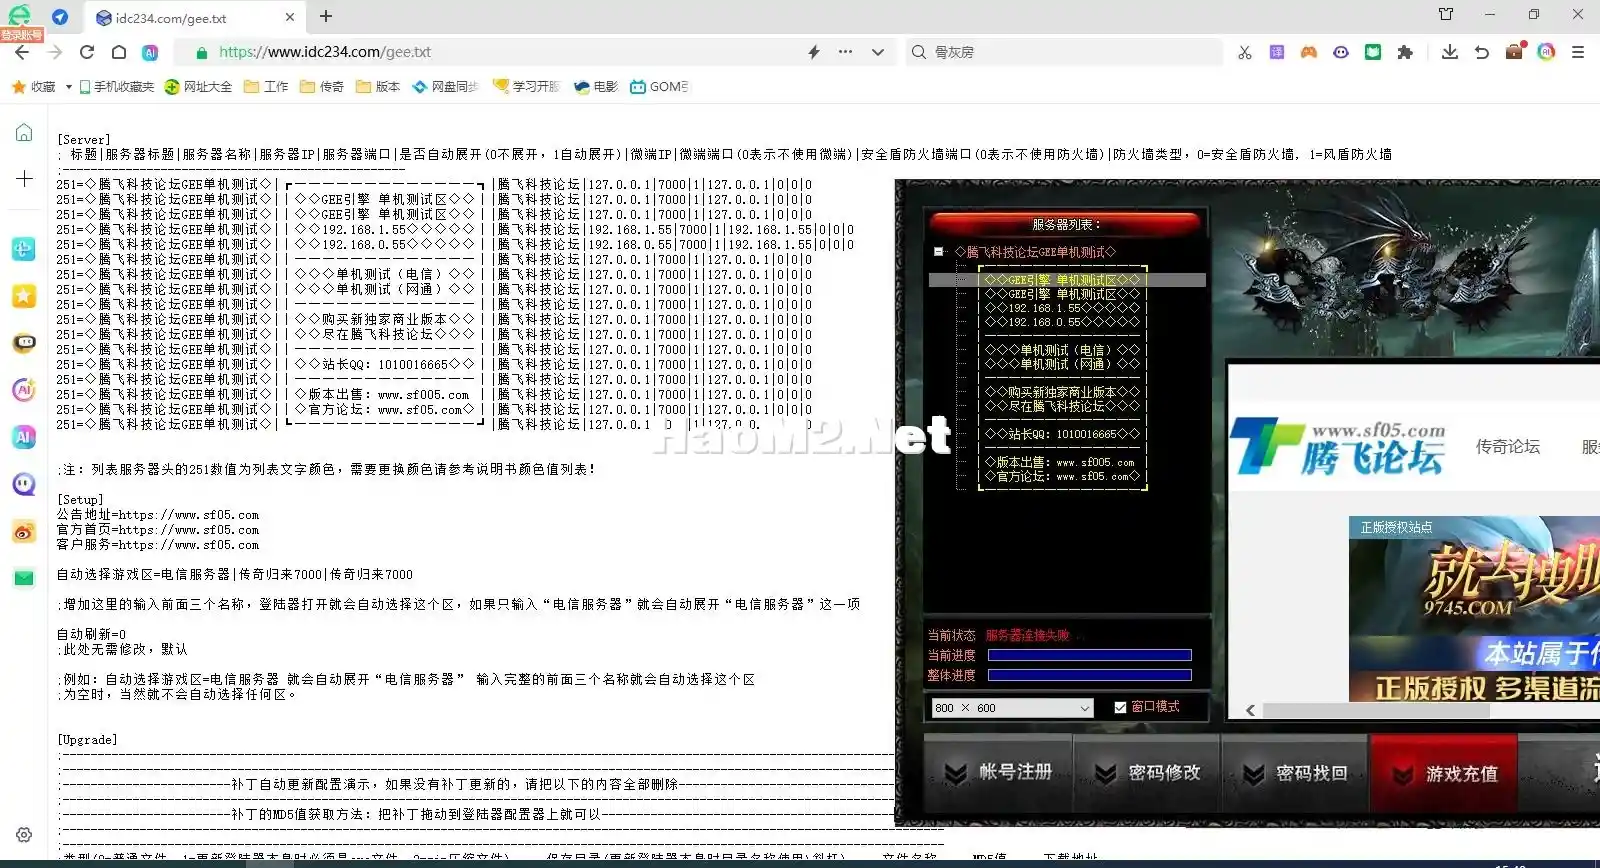1600x868 pixels.
Task: Open the 工作 bookmark folder
Action: coord(266,87)
